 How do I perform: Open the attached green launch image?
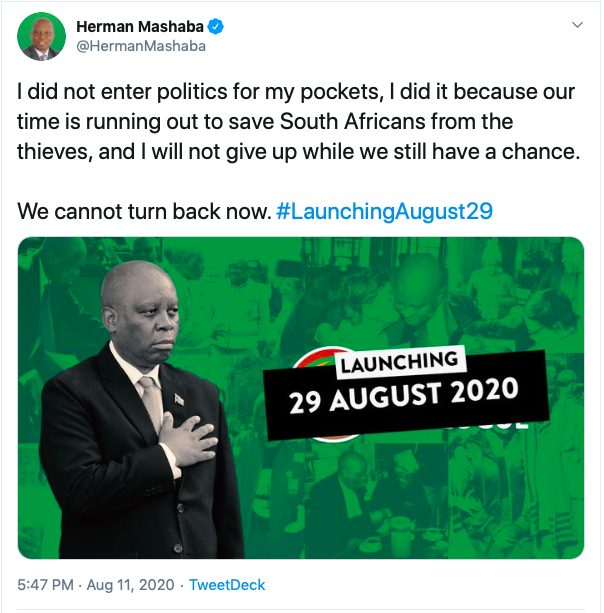(x=301, y=398)
